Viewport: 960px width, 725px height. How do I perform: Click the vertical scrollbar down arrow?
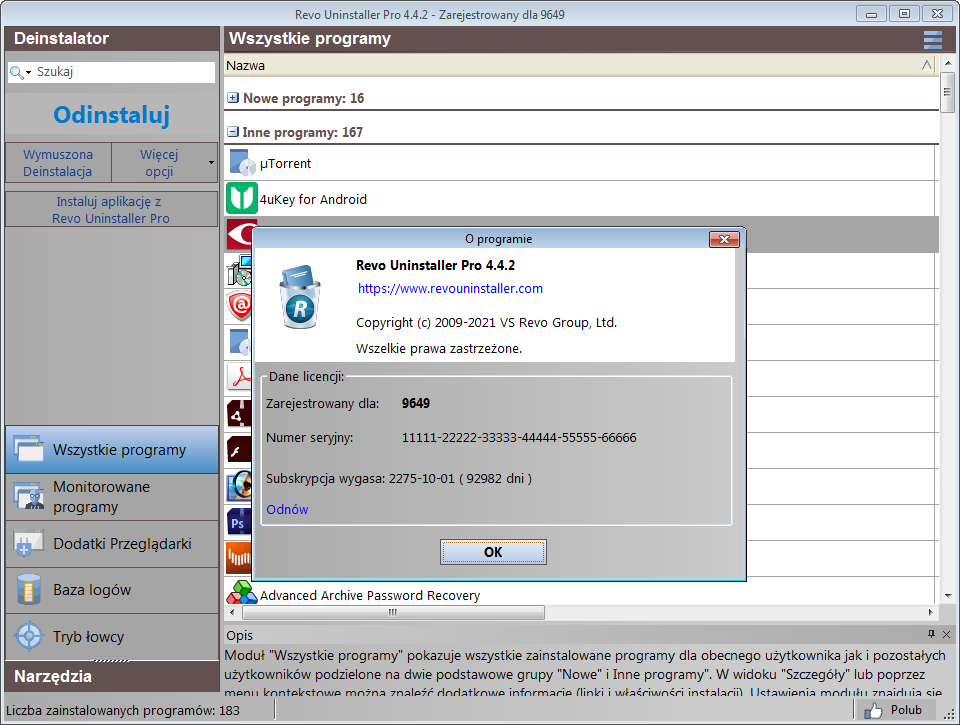(948, 596)
